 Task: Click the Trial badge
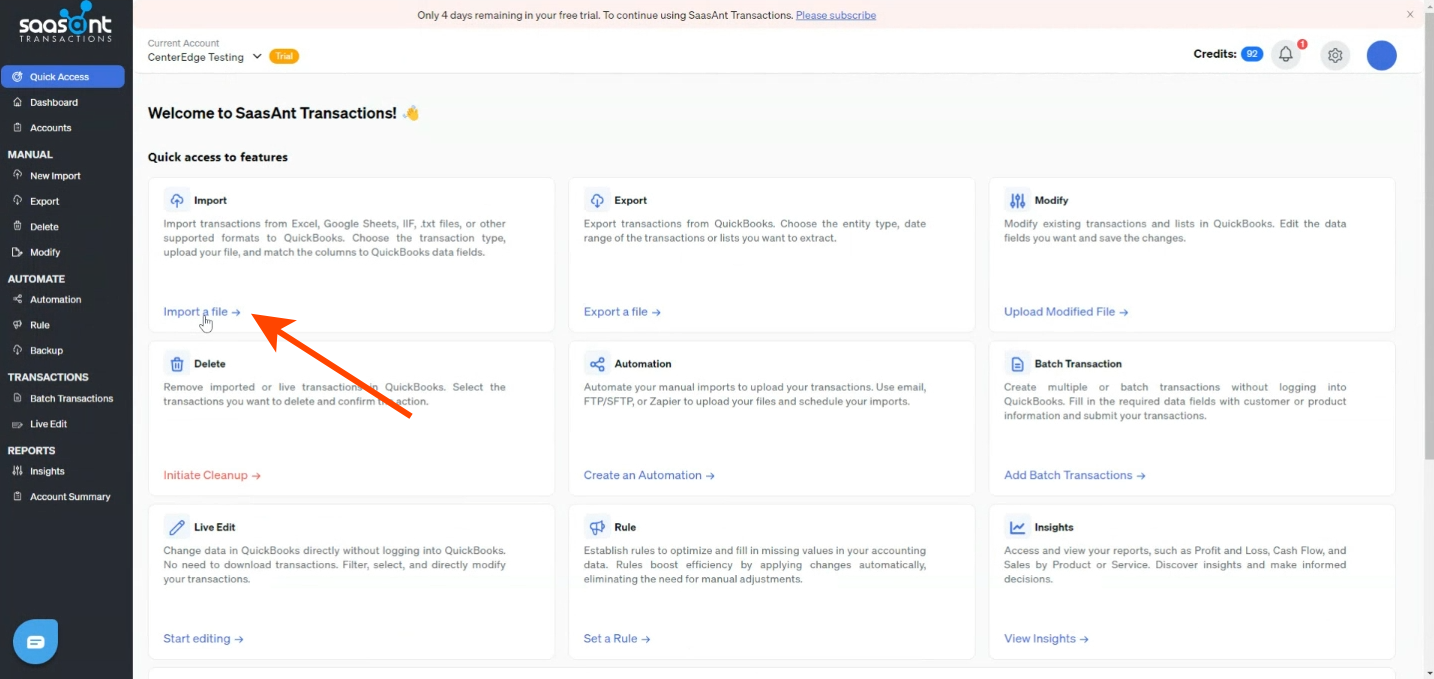coord(284,56)
